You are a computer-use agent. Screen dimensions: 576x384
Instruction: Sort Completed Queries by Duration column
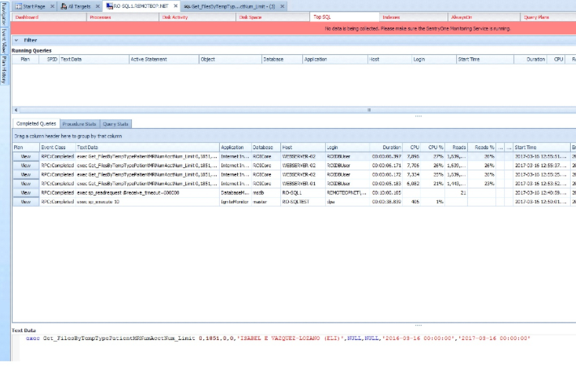[386, 147]
